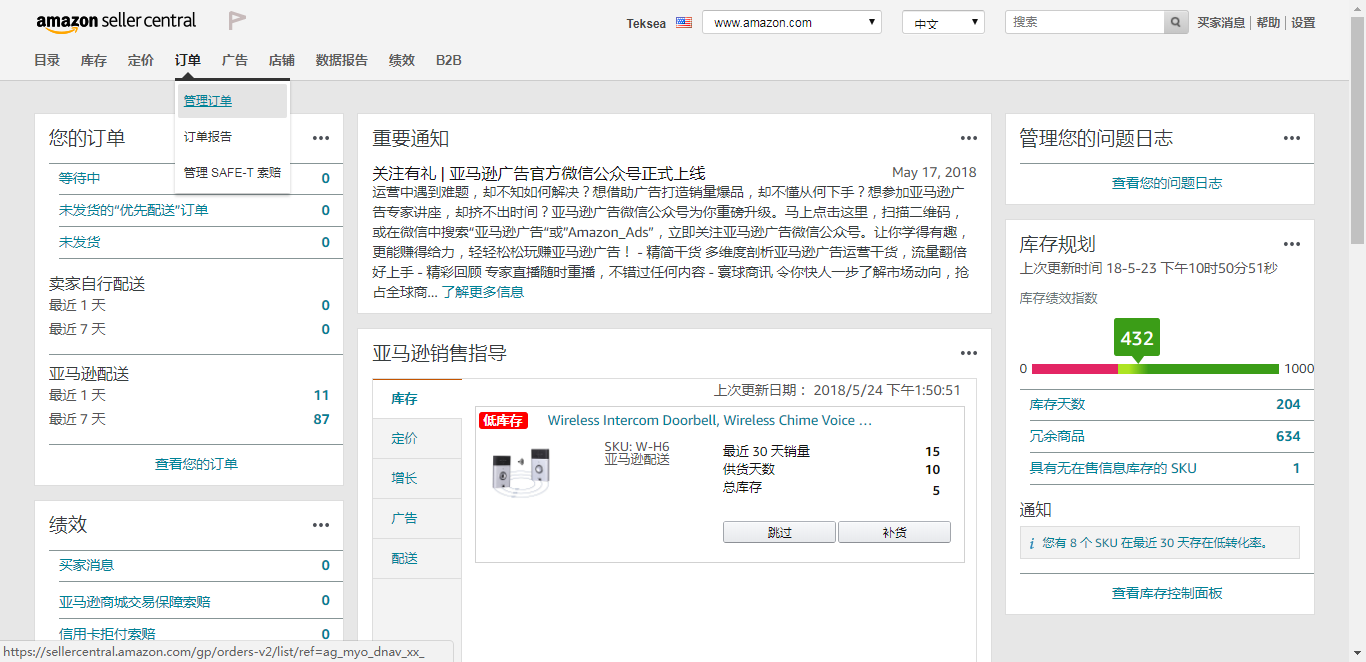Click the info icon in 通知 notice
Image resolution: width=1366 pixels, height=662 pixels.
(1031, 543)
